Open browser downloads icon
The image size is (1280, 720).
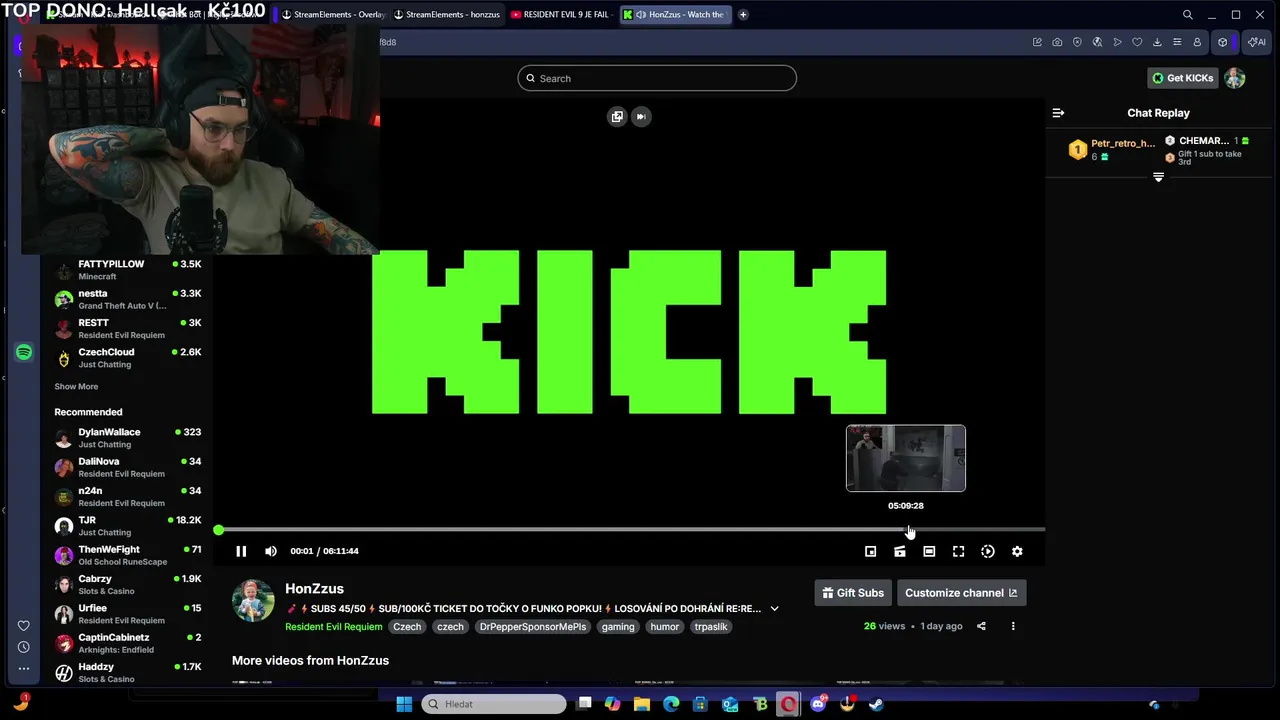click(x=1157, y=42)
